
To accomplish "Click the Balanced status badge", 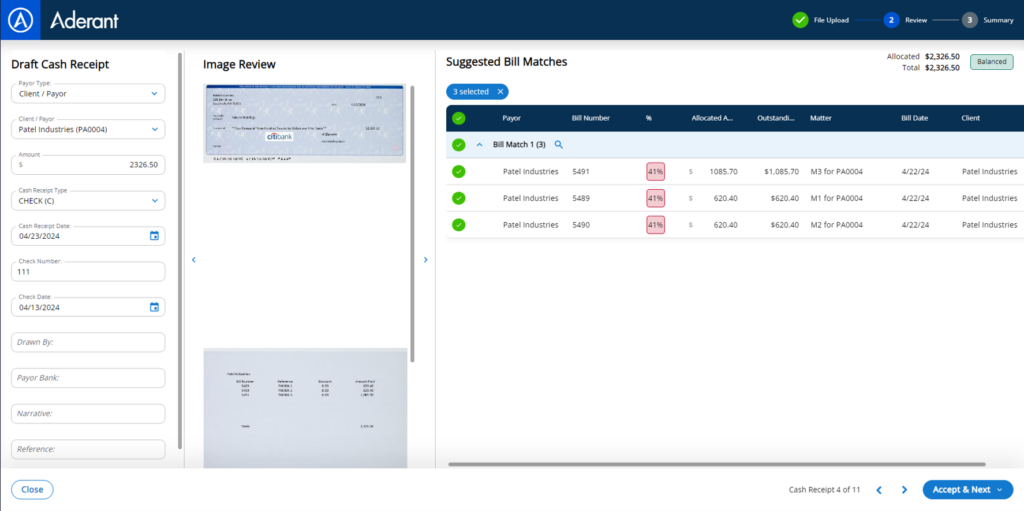I will pyautogui.click(x=991, y=62).
